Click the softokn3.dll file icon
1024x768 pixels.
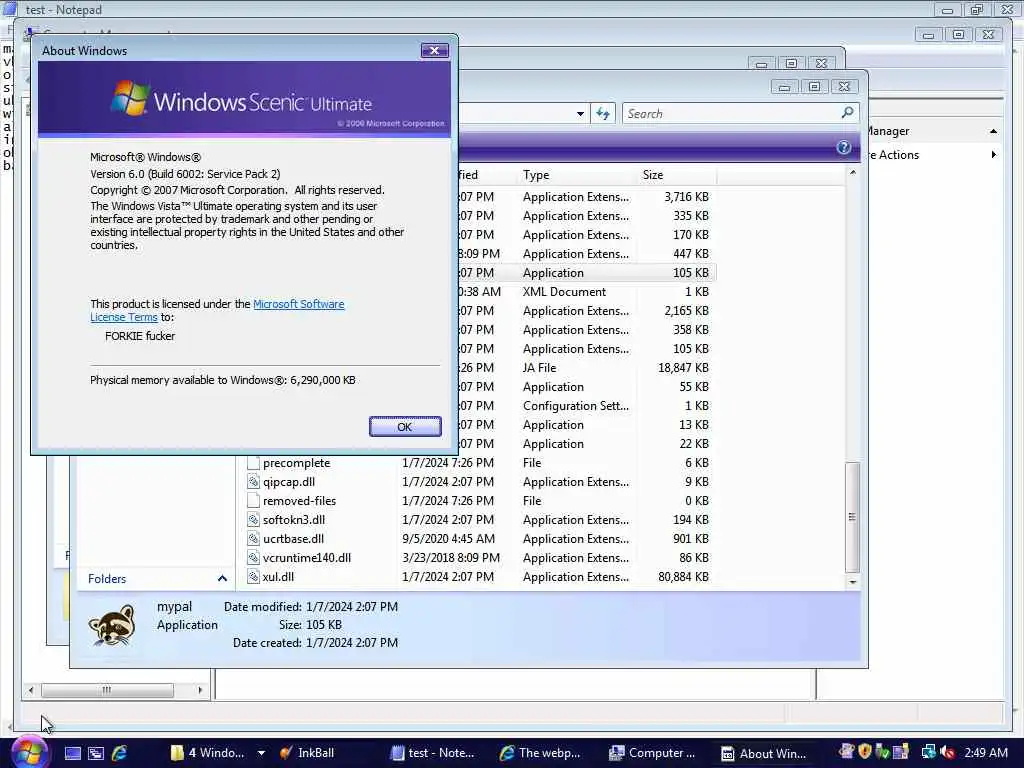[x=253, y=520]
